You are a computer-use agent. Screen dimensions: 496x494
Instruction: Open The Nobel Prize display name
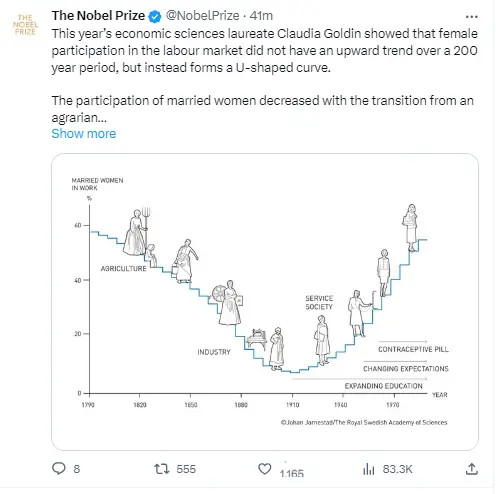(98, 16)
